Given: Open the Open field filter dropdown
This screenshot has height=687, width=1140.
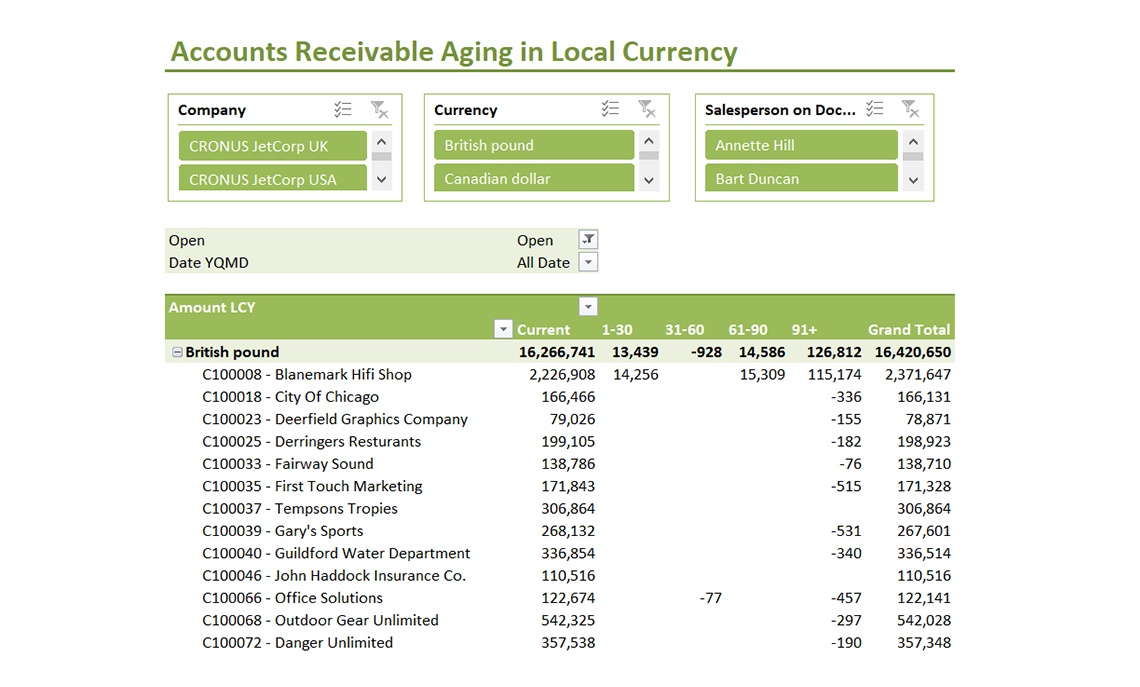Looking at the screenshot, I should point(588,239).
